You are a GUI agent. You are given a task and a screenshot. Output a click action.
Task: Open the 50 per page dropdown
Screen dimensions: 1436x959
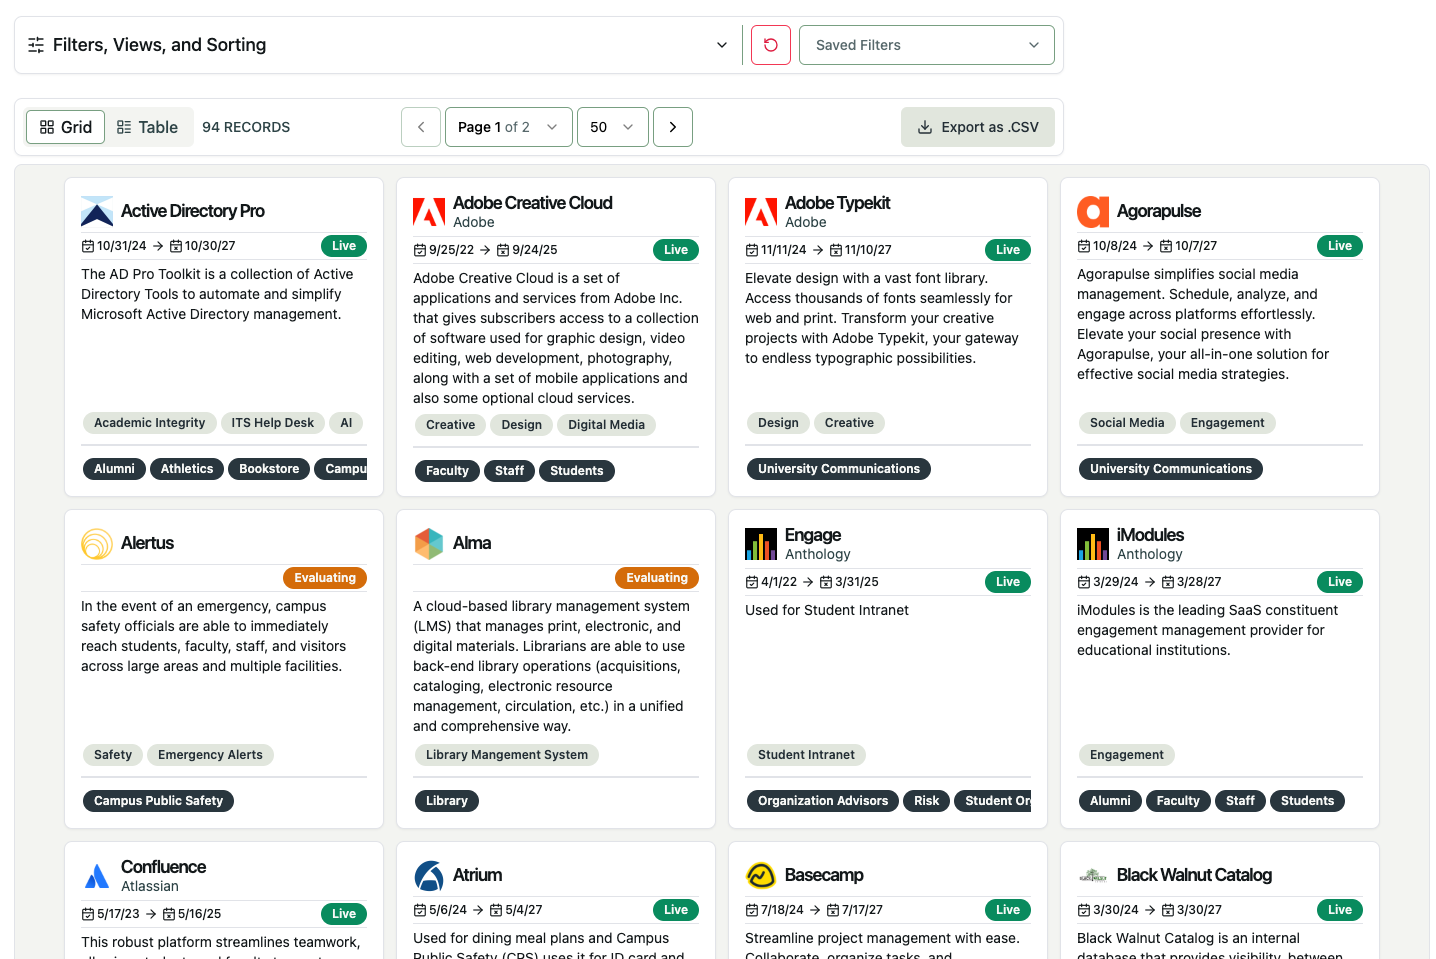[612, 127]
